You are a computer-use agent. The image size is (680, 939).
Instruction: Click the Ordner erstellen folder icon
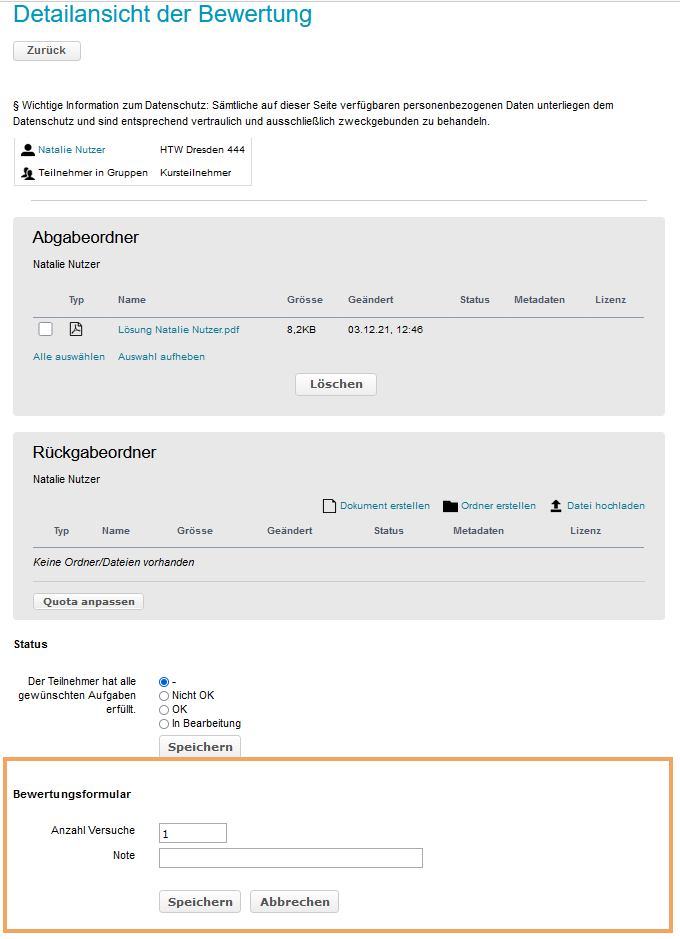(450, 506)
